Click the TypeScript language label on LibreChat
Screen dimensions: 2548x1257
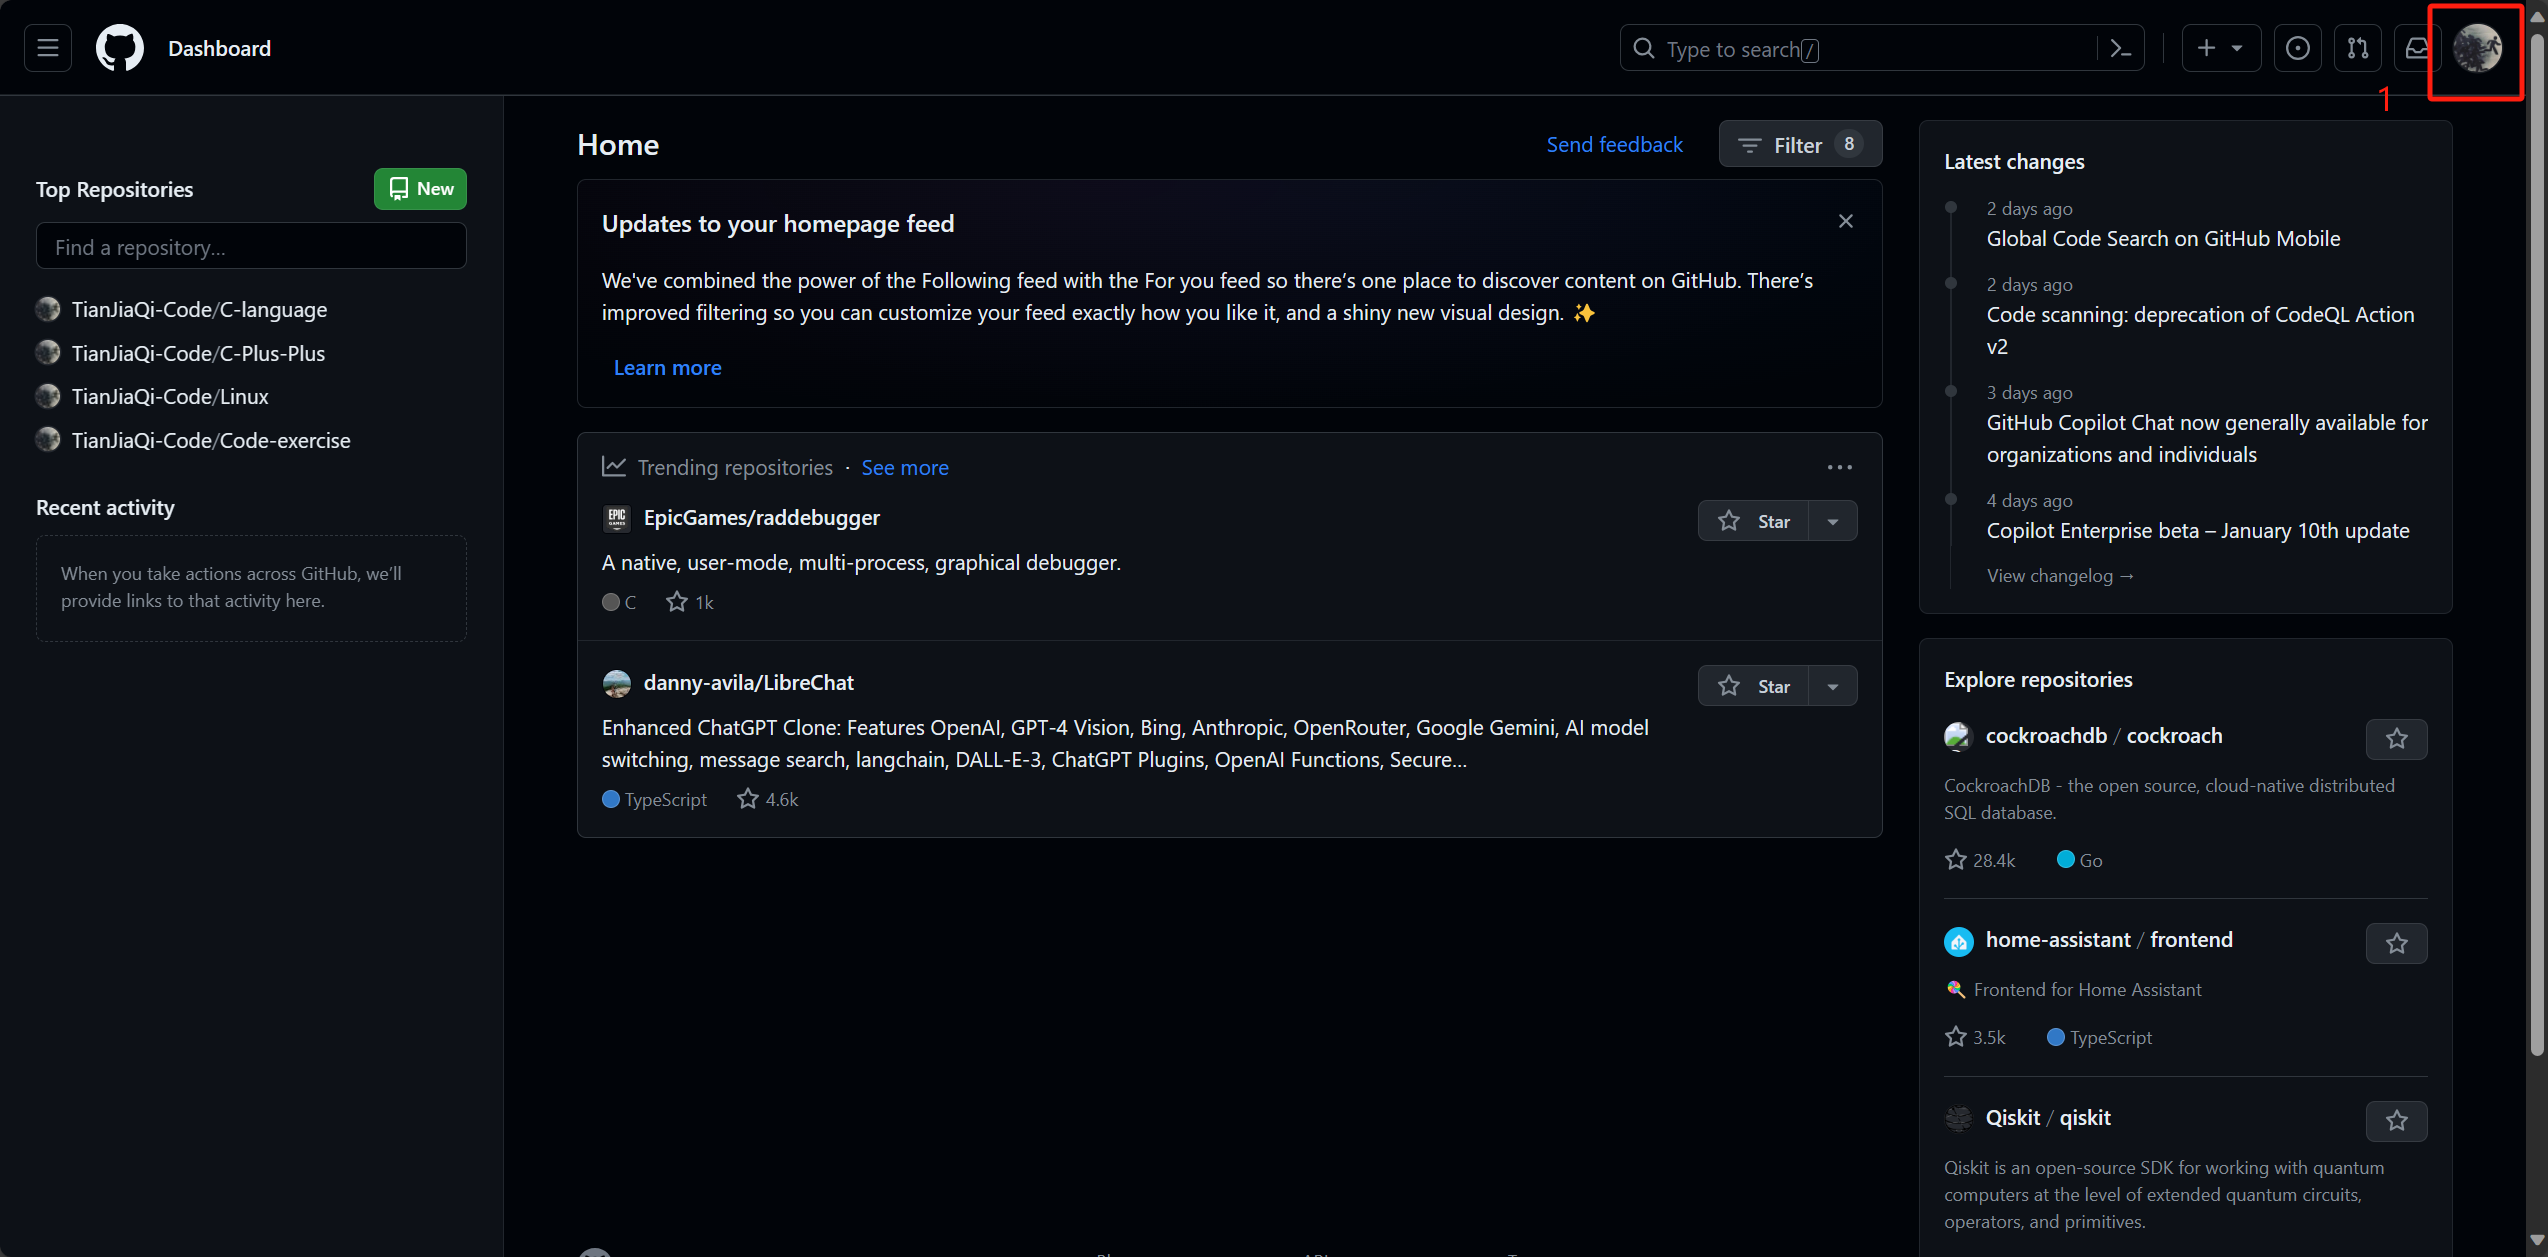(654, 799)
